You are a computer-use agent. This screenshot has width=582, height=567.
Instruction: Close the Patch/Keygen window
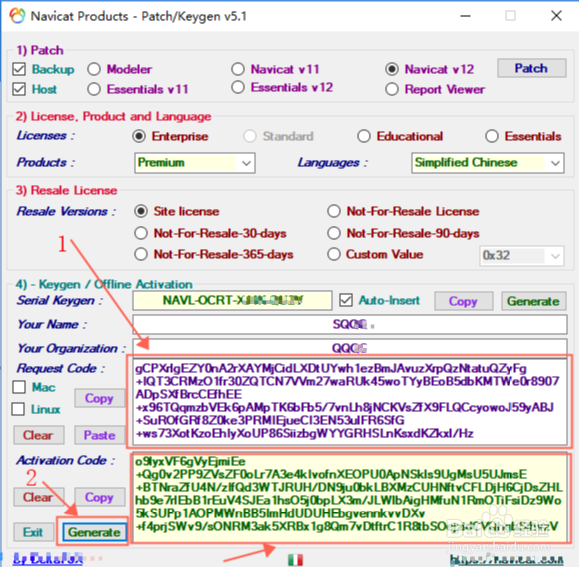click(556, 16)
